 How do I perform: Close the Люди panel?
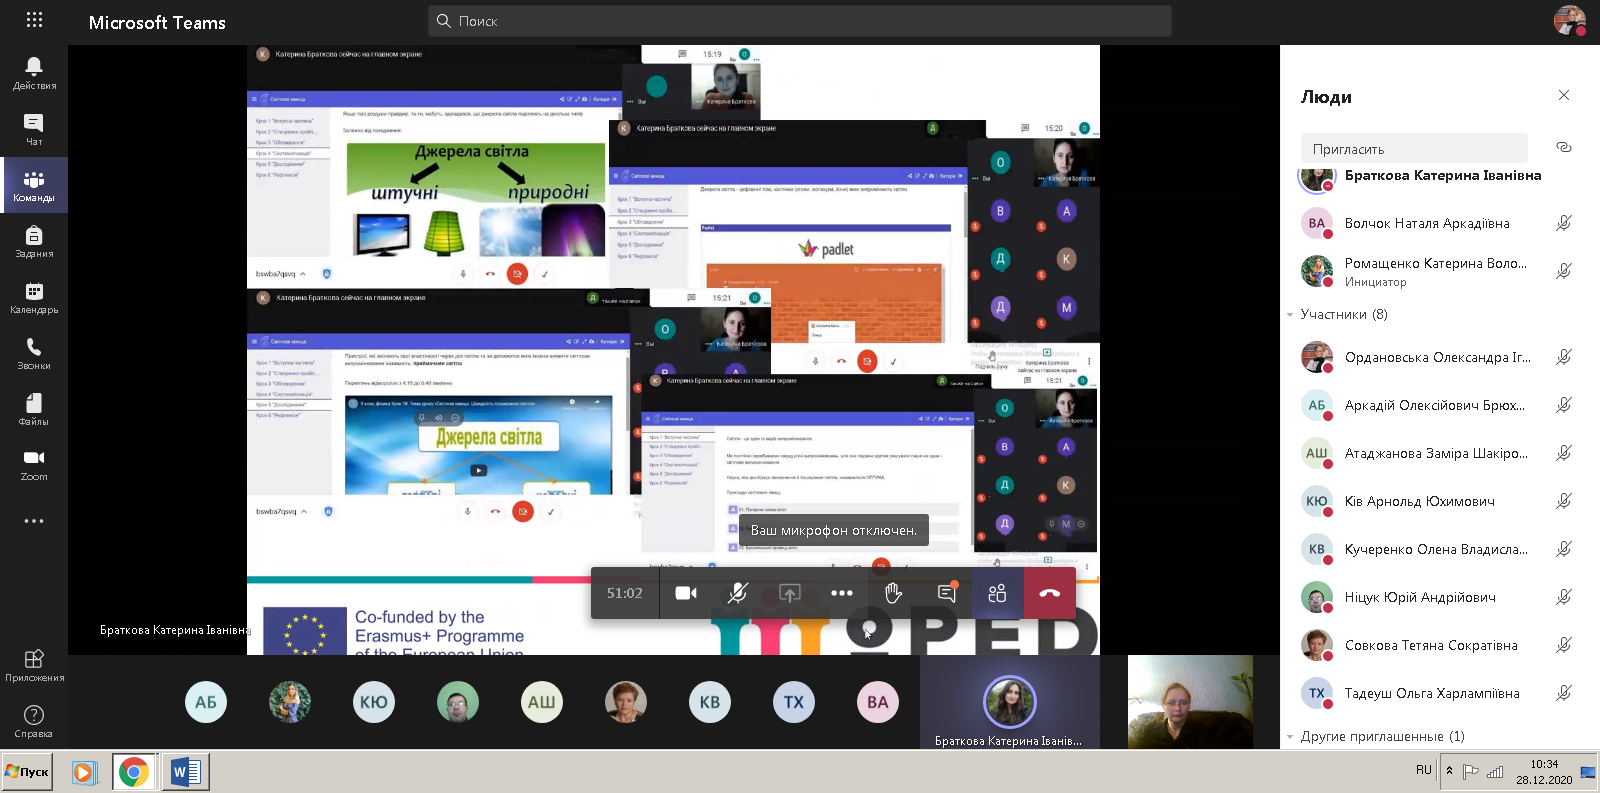point(1564,96)
